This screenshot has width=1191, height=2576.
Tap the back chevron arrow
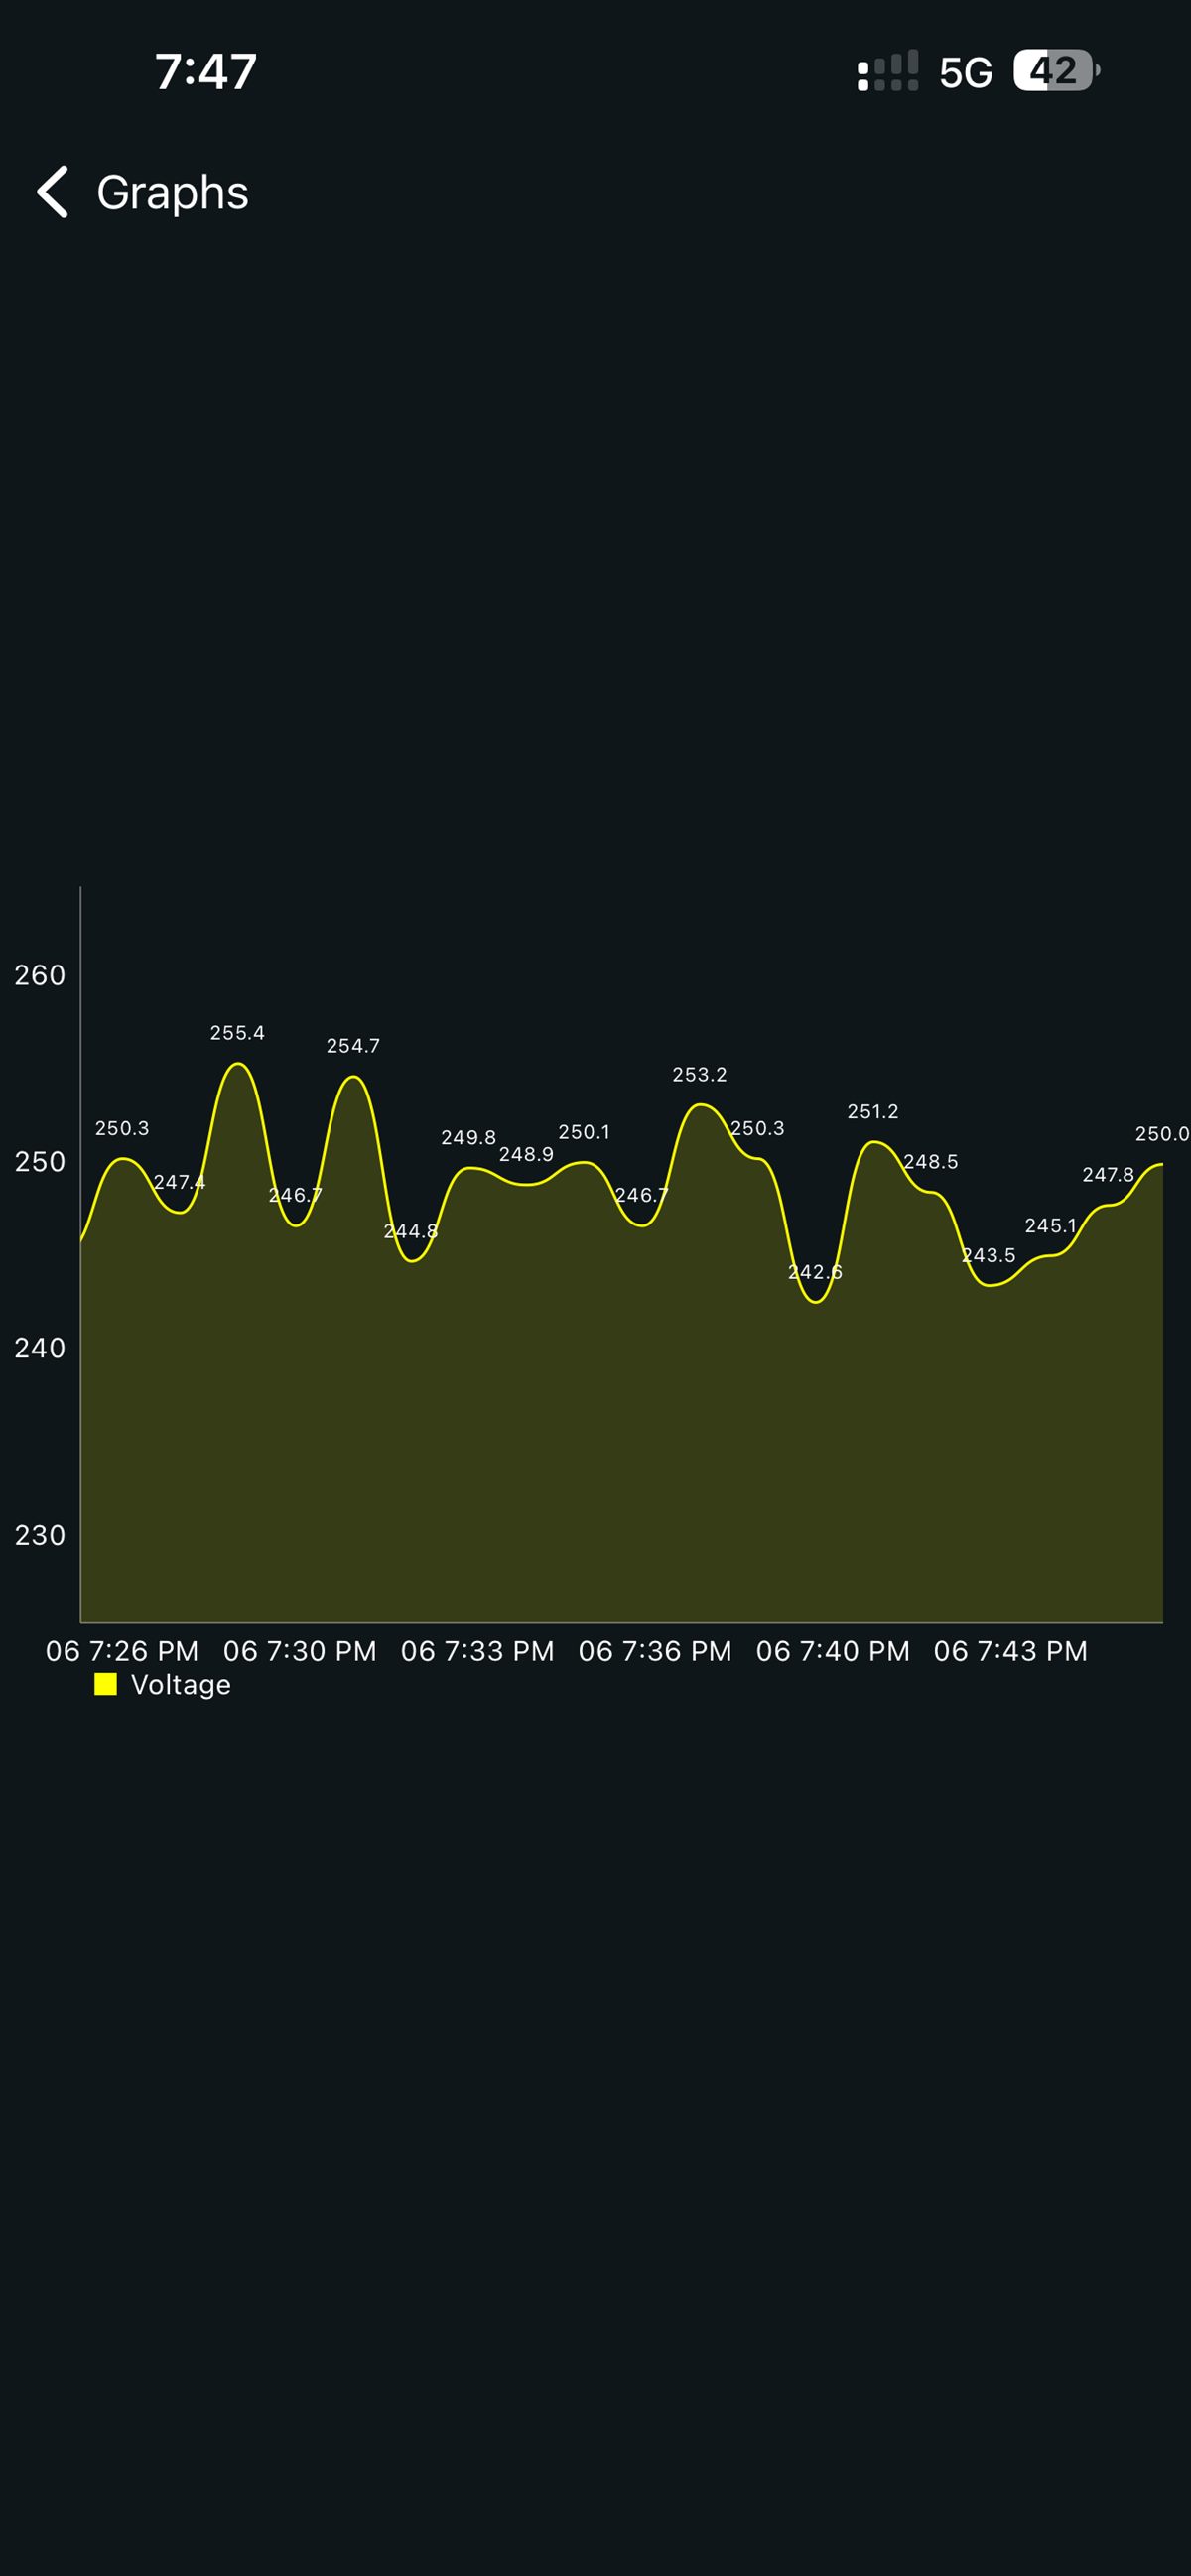(x=53, y=191)
